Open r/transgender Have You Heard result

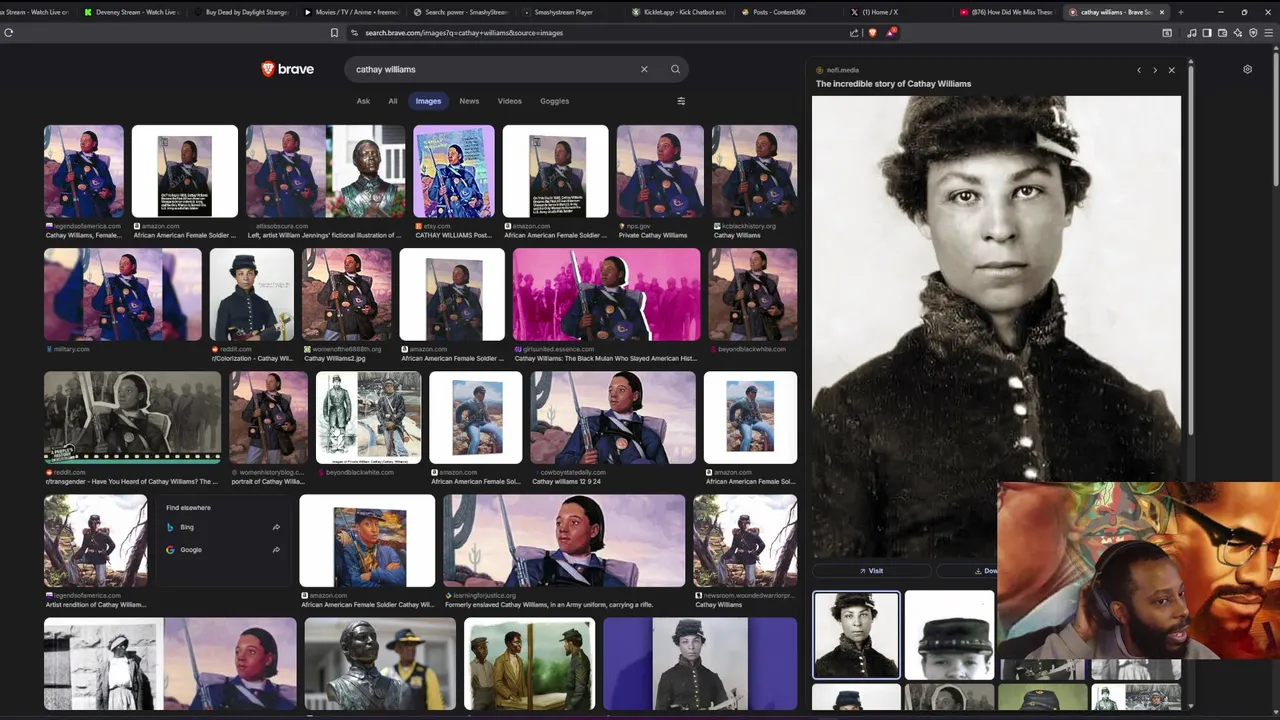pos(133,418)
